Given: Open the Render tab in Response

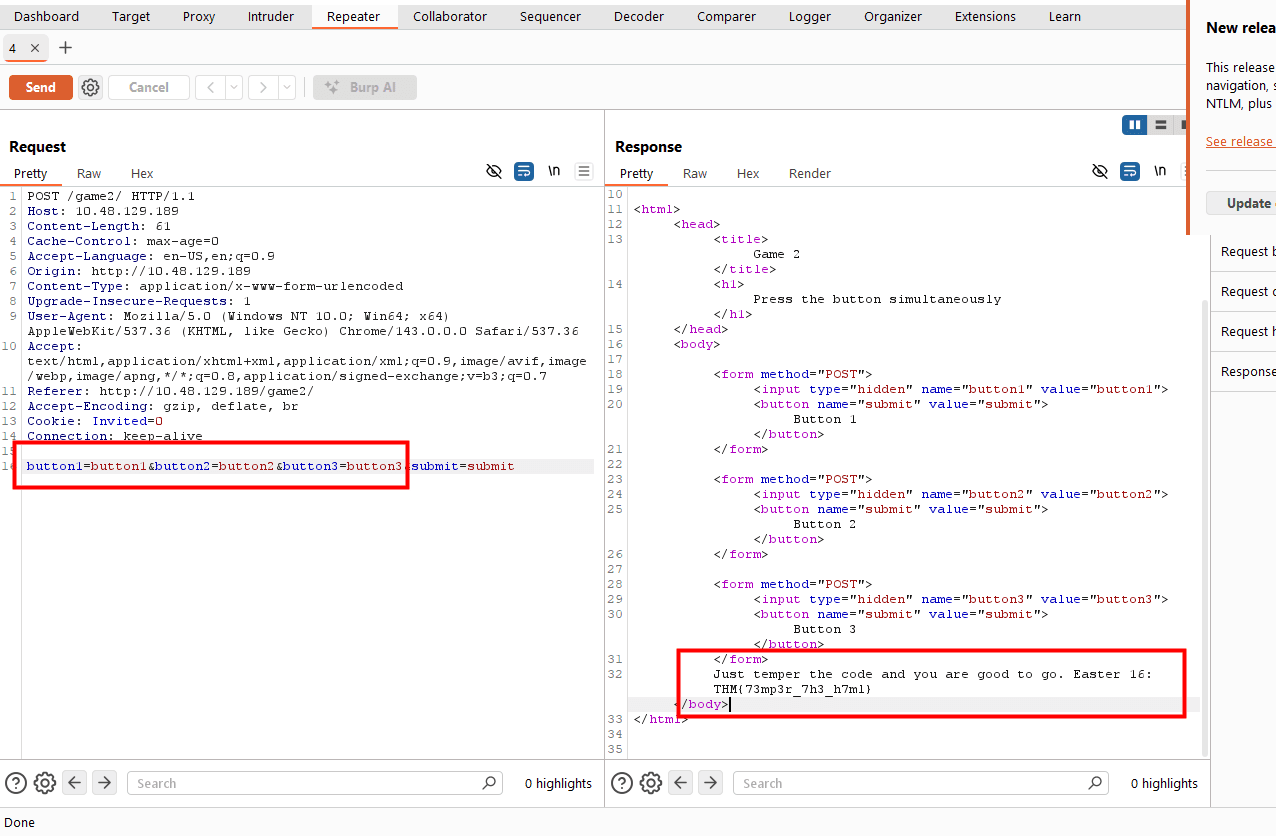Looking at the screenshot, I should click(809, 173).
